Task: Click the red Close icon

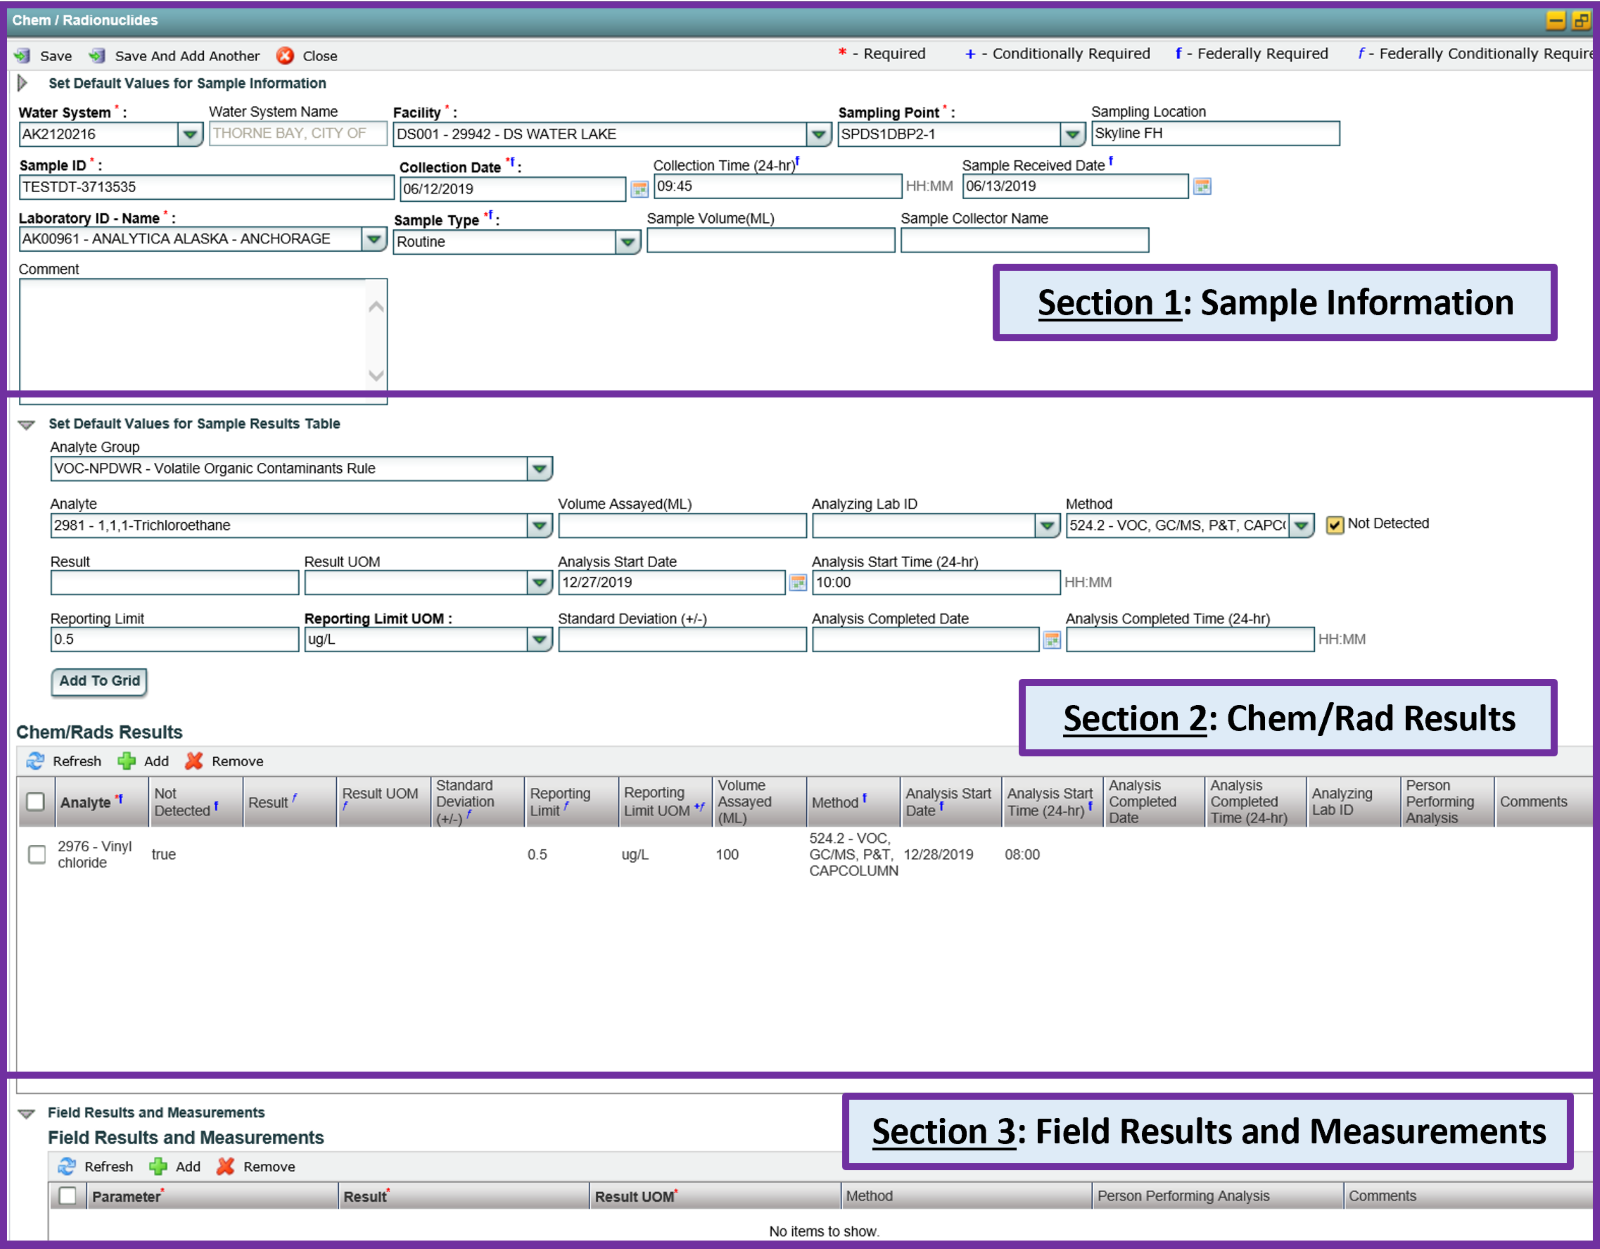Action: coord(285,56)
